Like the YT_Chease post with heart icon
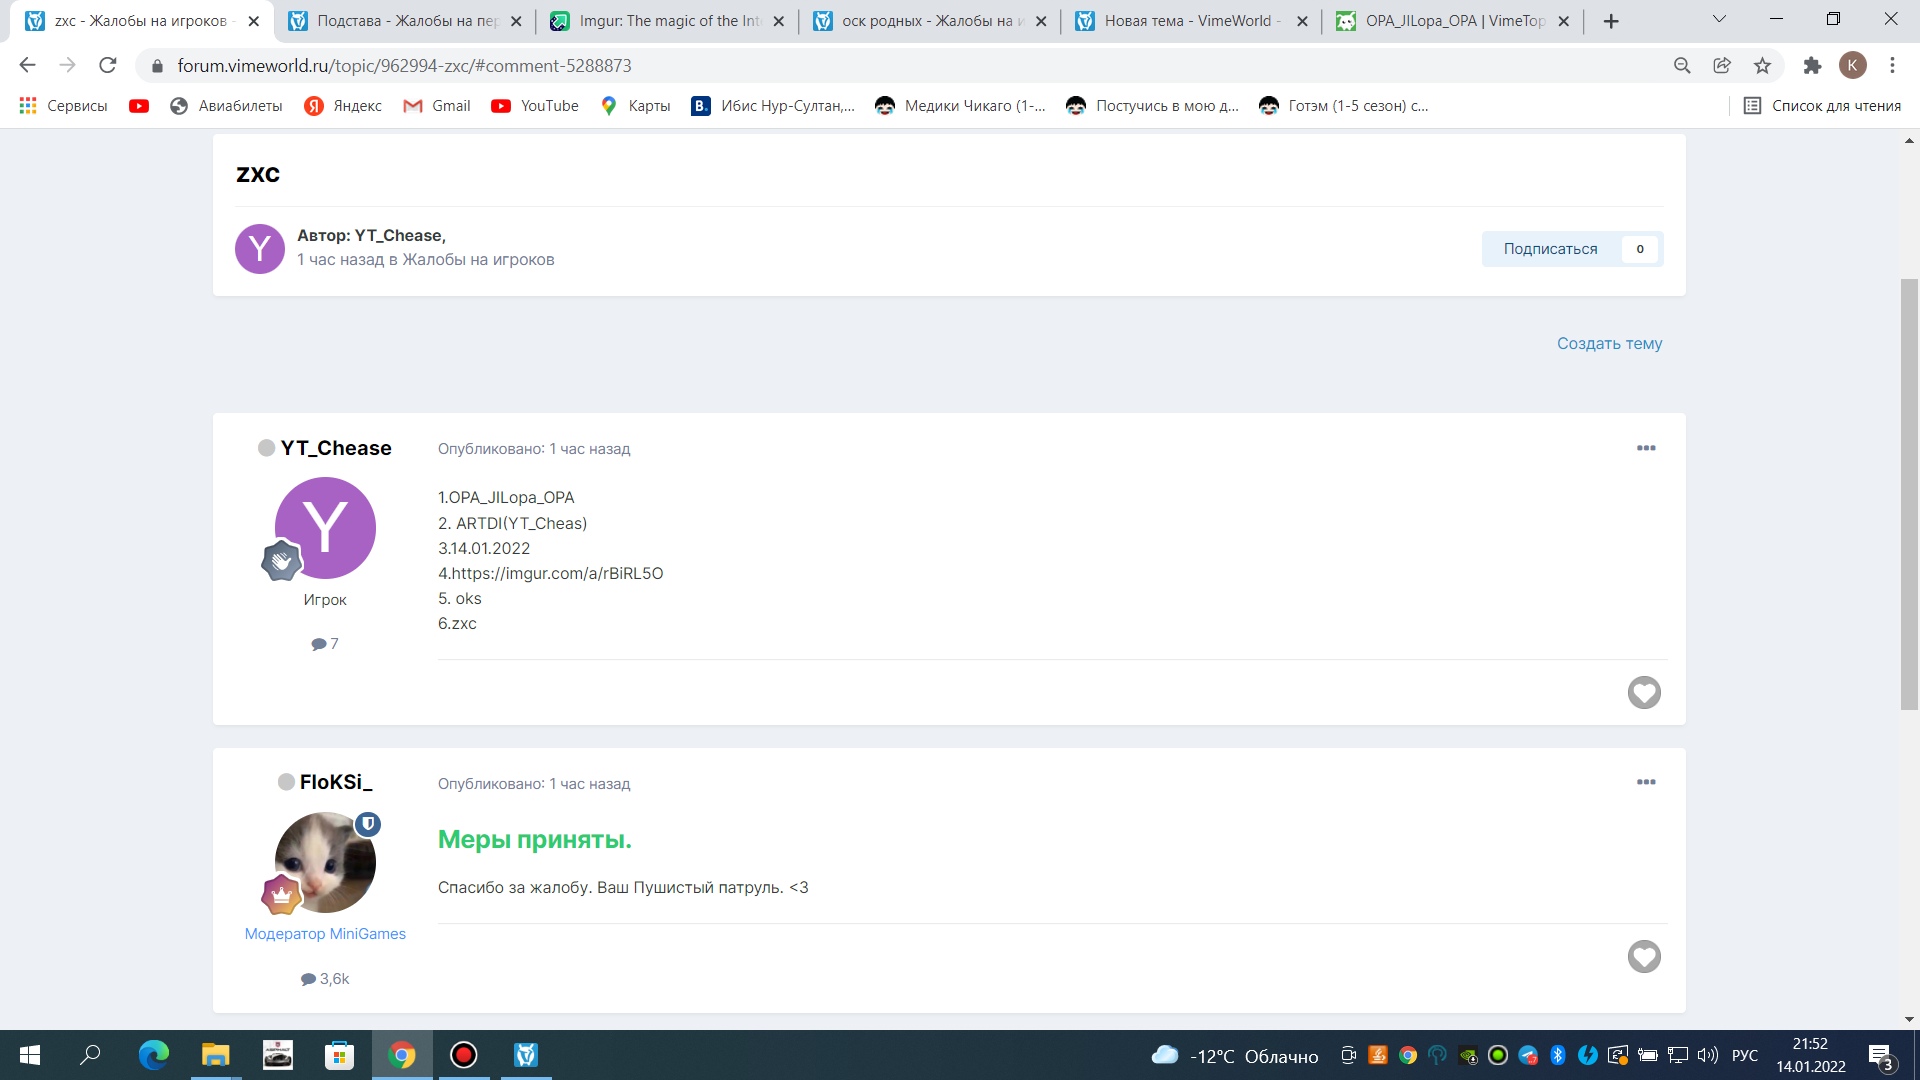This screenshot has height=1080, width=1920. point(1644,692)
